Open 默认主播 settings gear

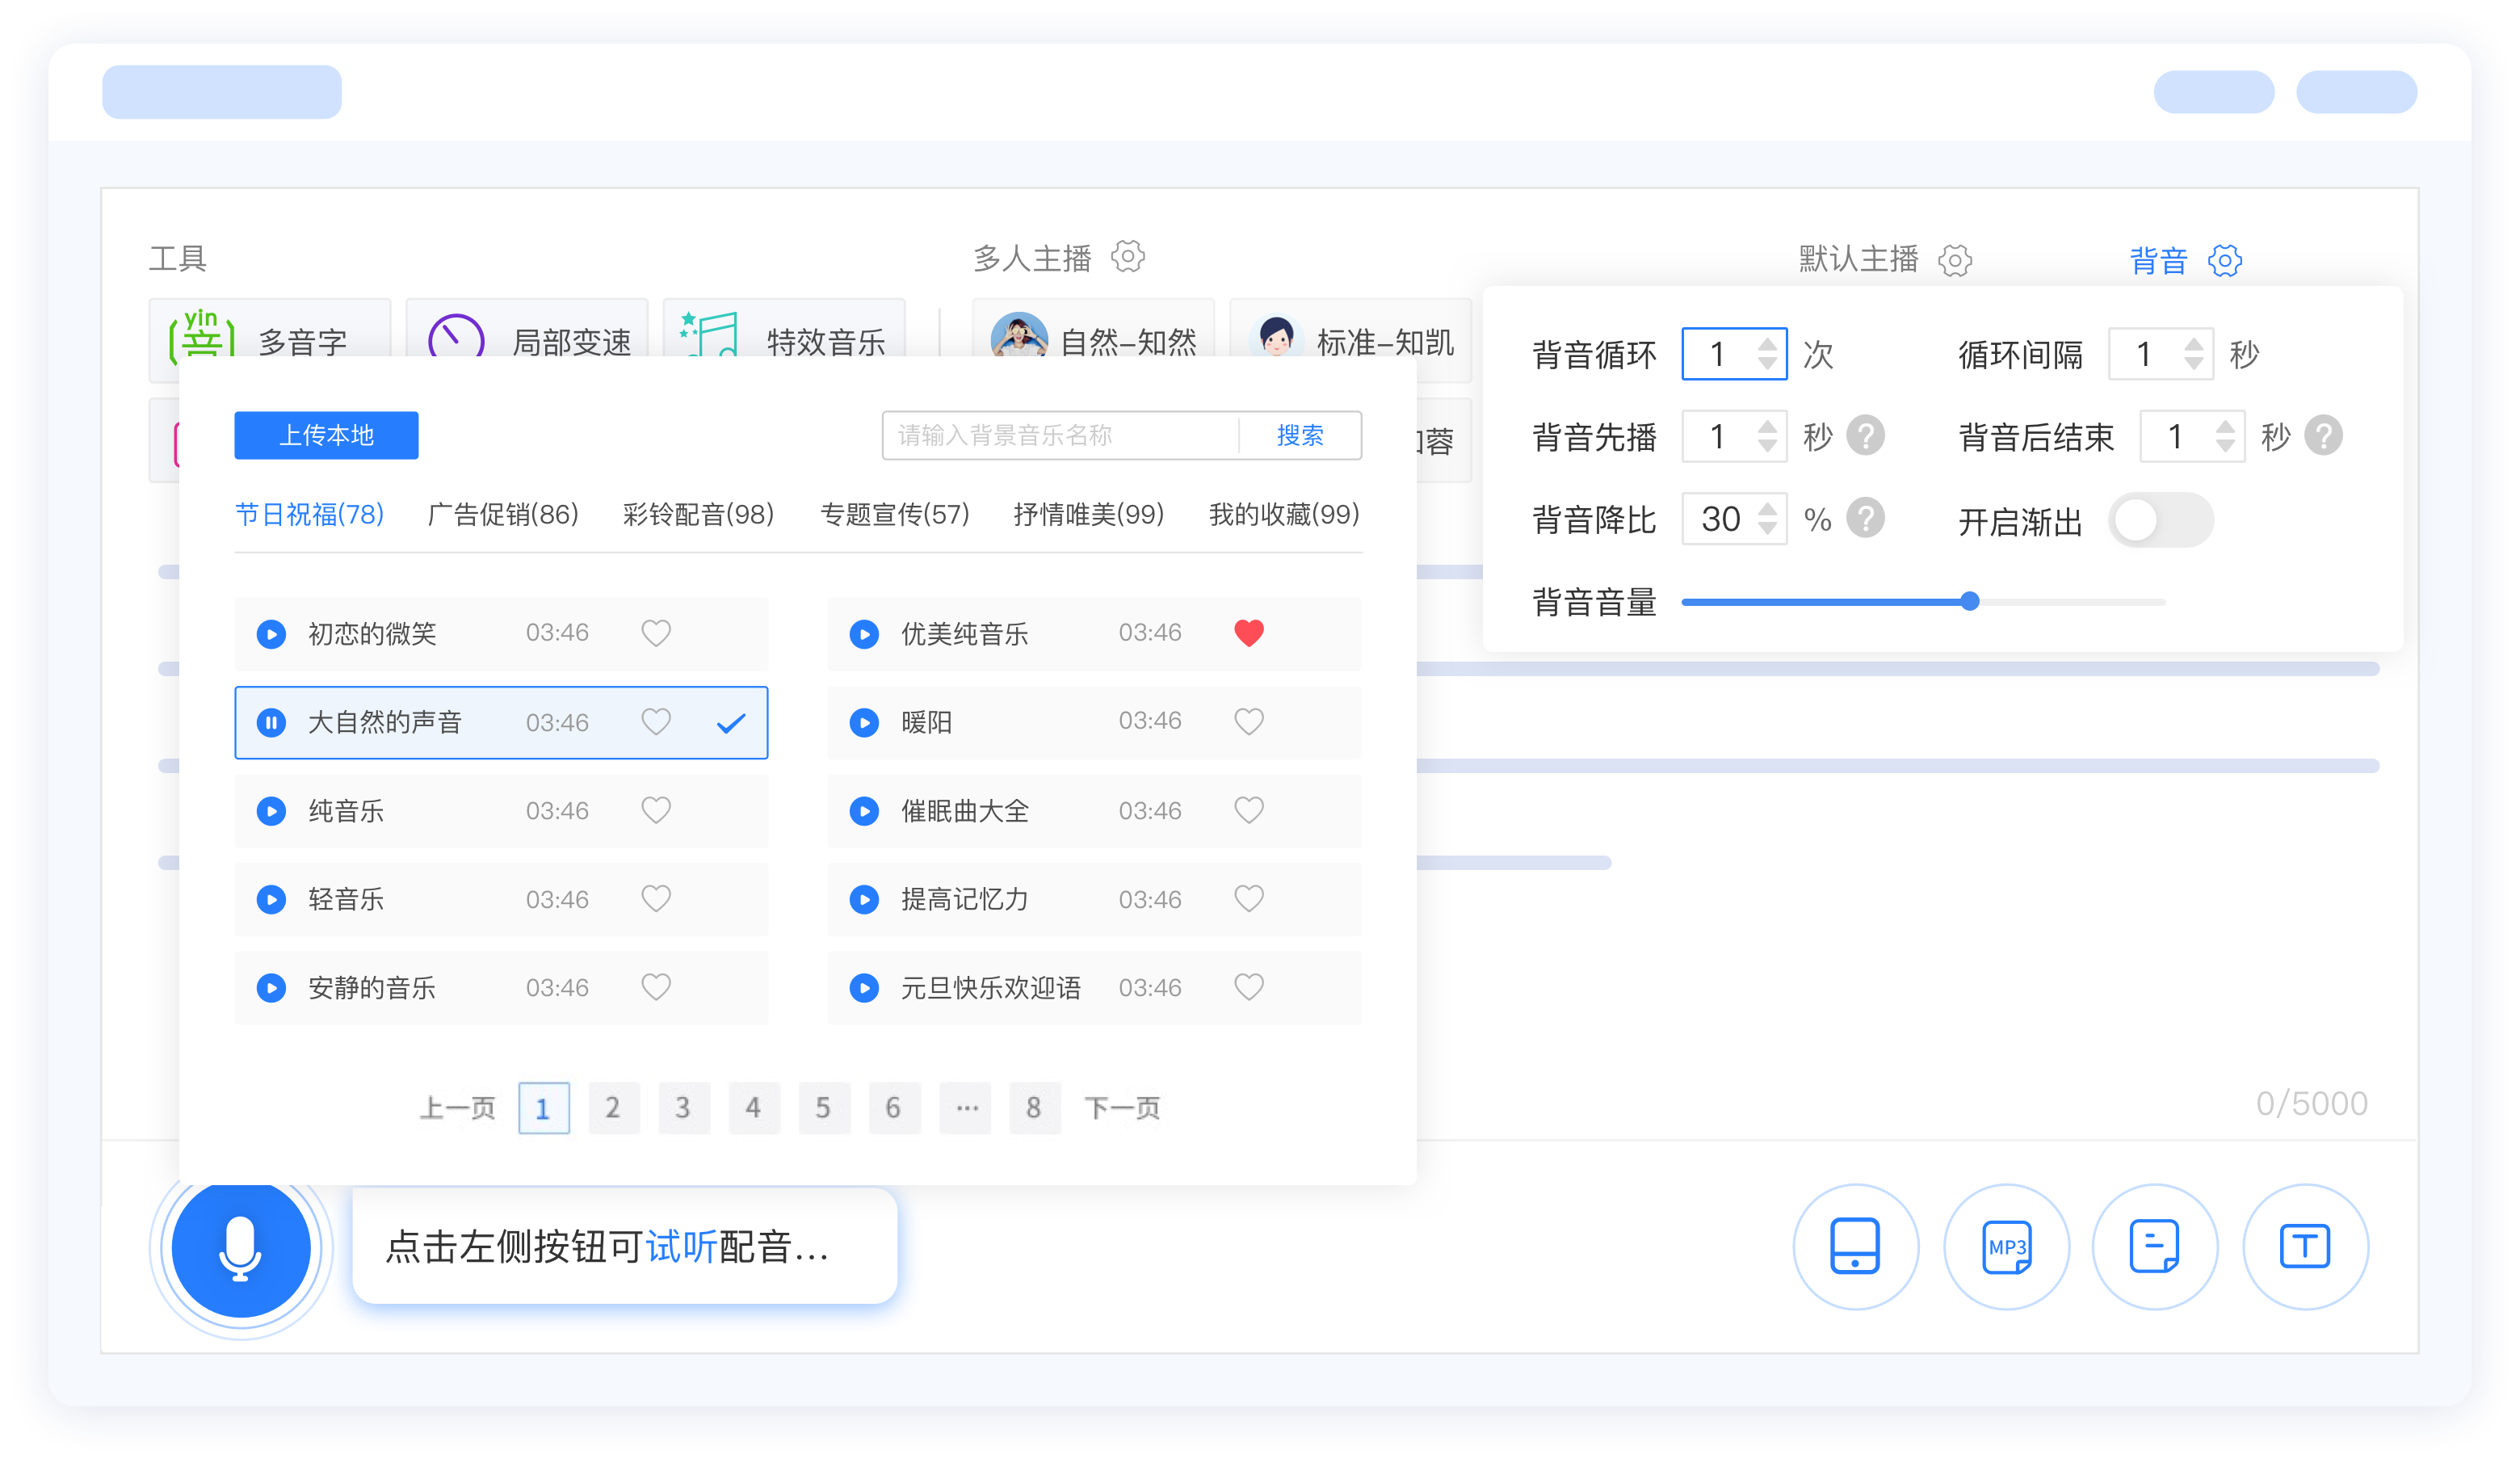[x=1955, y=261]
